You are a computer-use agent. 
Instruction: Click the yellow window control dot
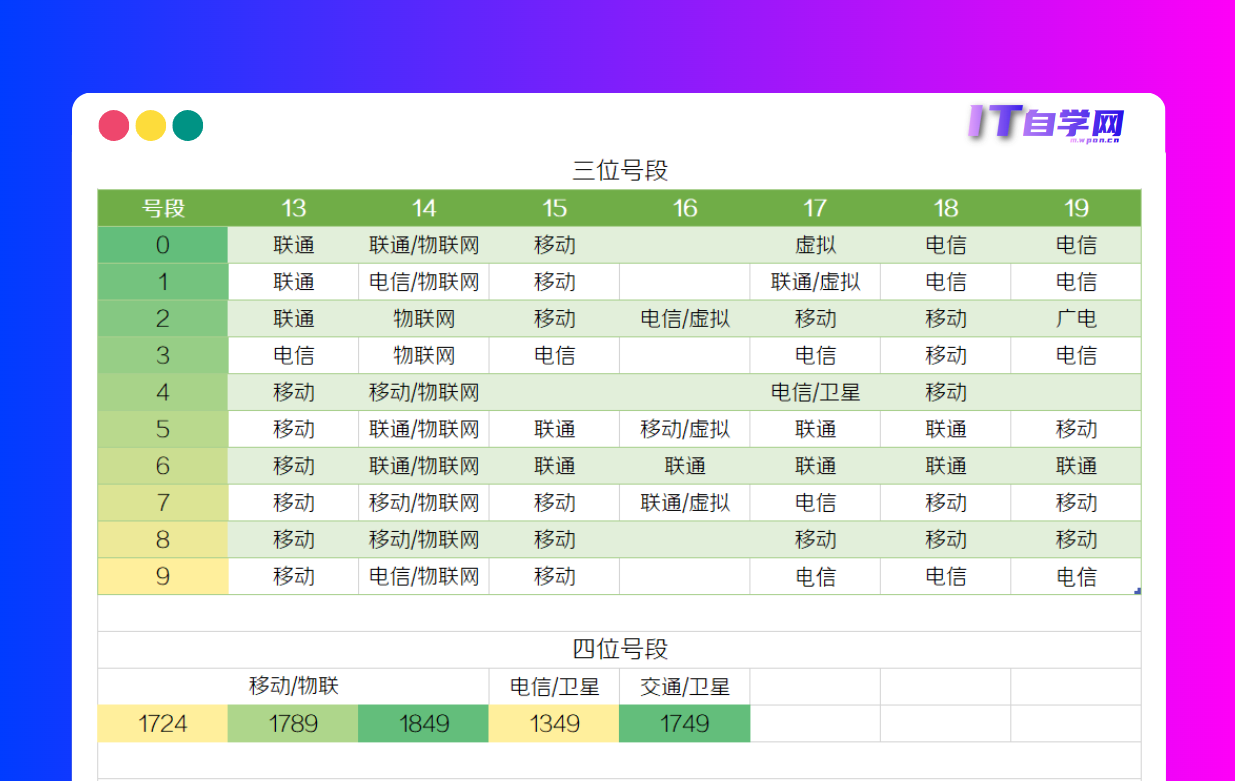(x=150, y=125)
